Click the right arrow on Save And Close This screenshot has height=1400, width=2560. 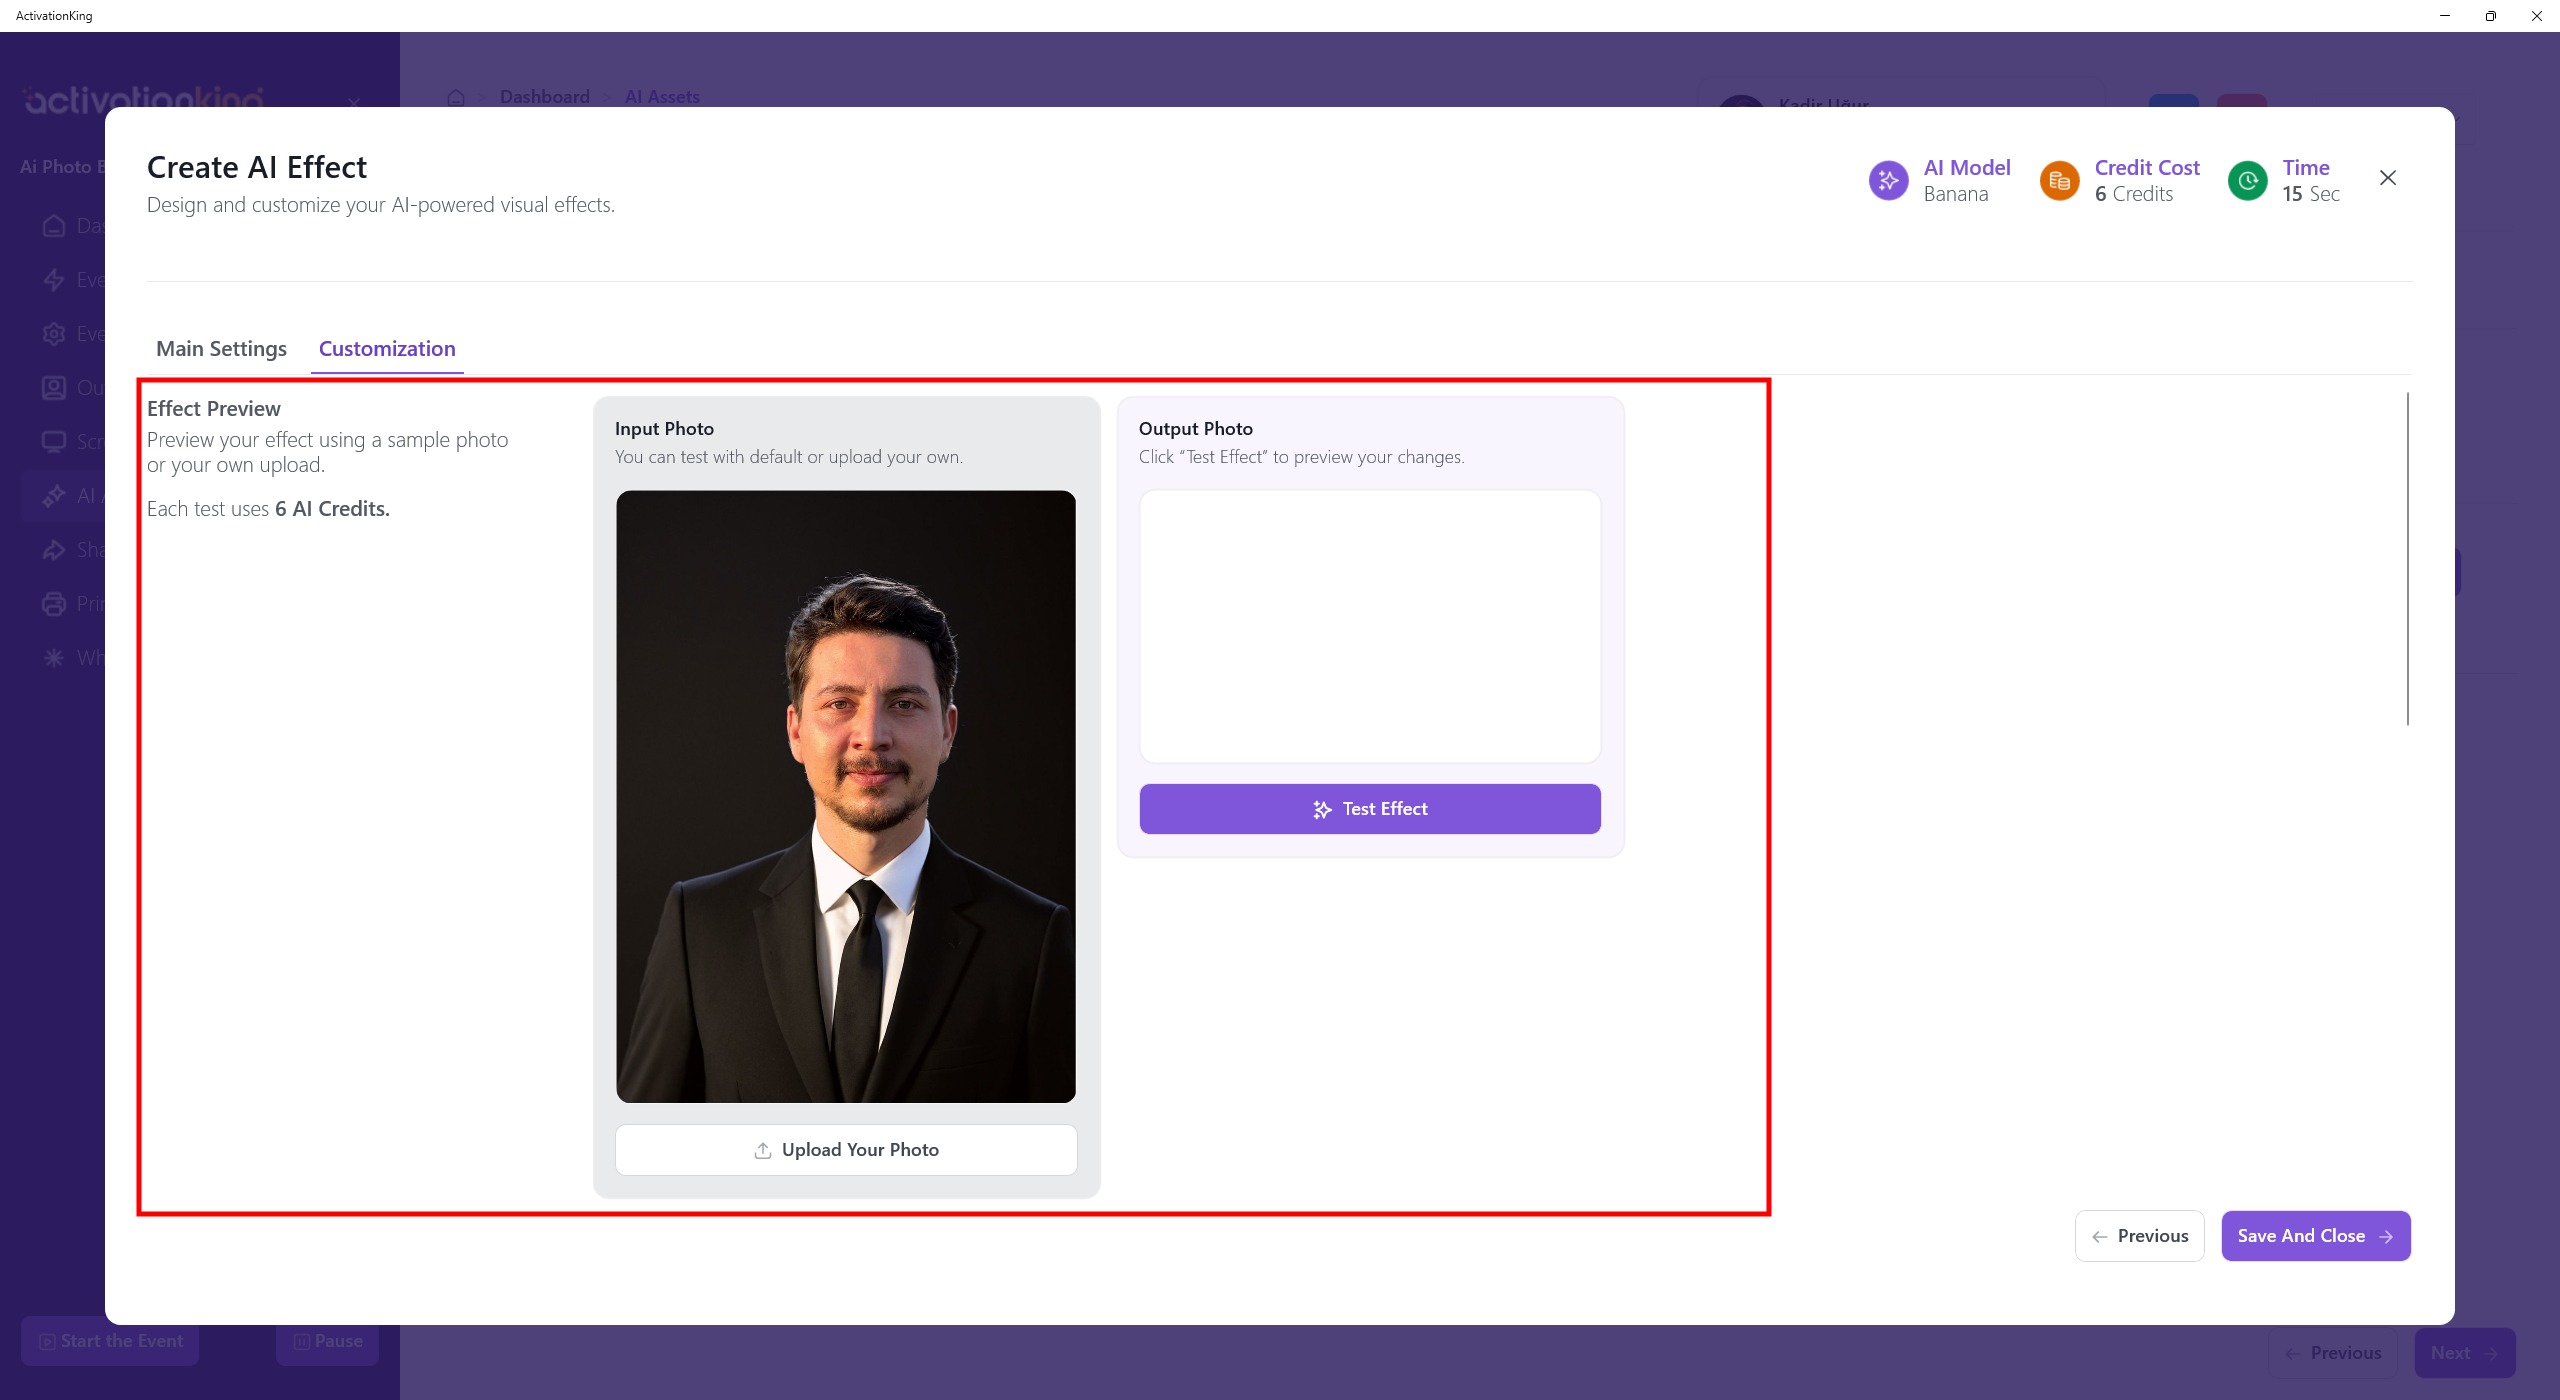pyautogui.click(x=2387, y=1237)
